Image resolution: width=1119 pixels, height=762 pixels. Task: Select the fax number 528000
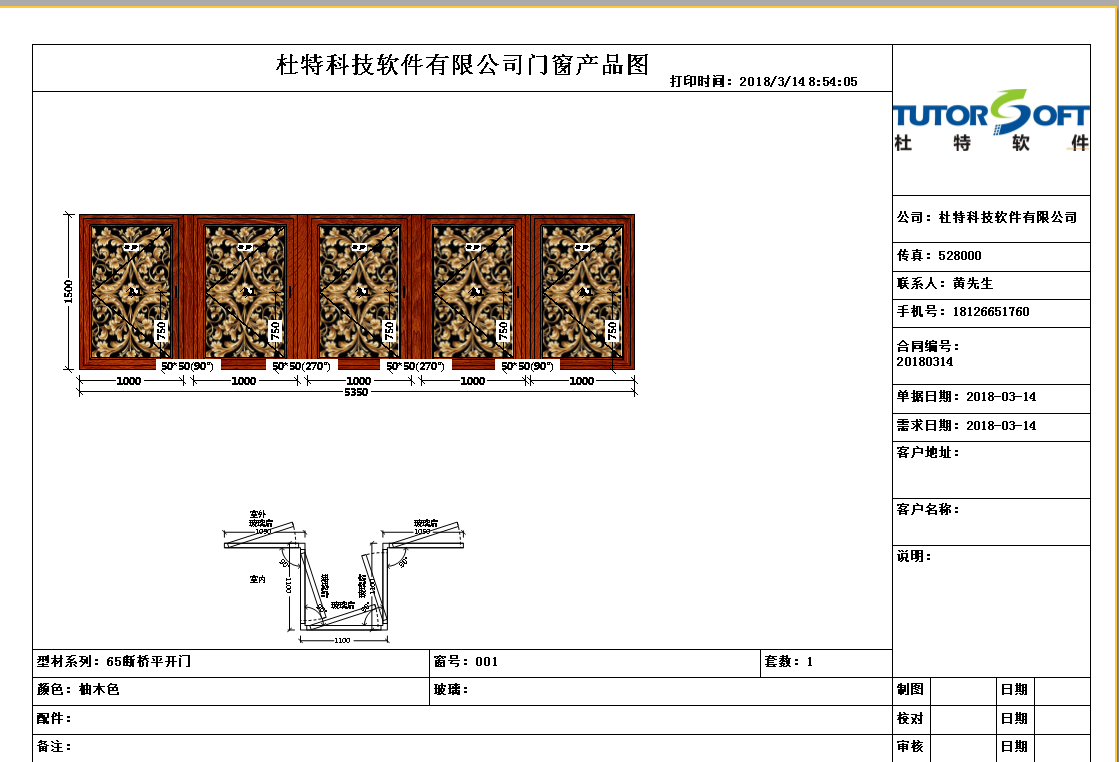(960, 255)
